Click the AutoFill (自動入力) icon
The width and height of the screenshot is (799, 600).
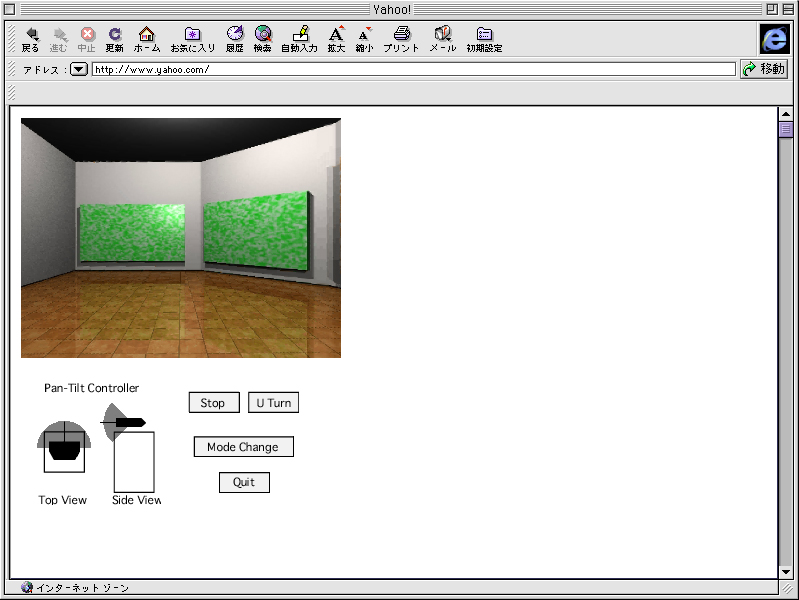301,34
